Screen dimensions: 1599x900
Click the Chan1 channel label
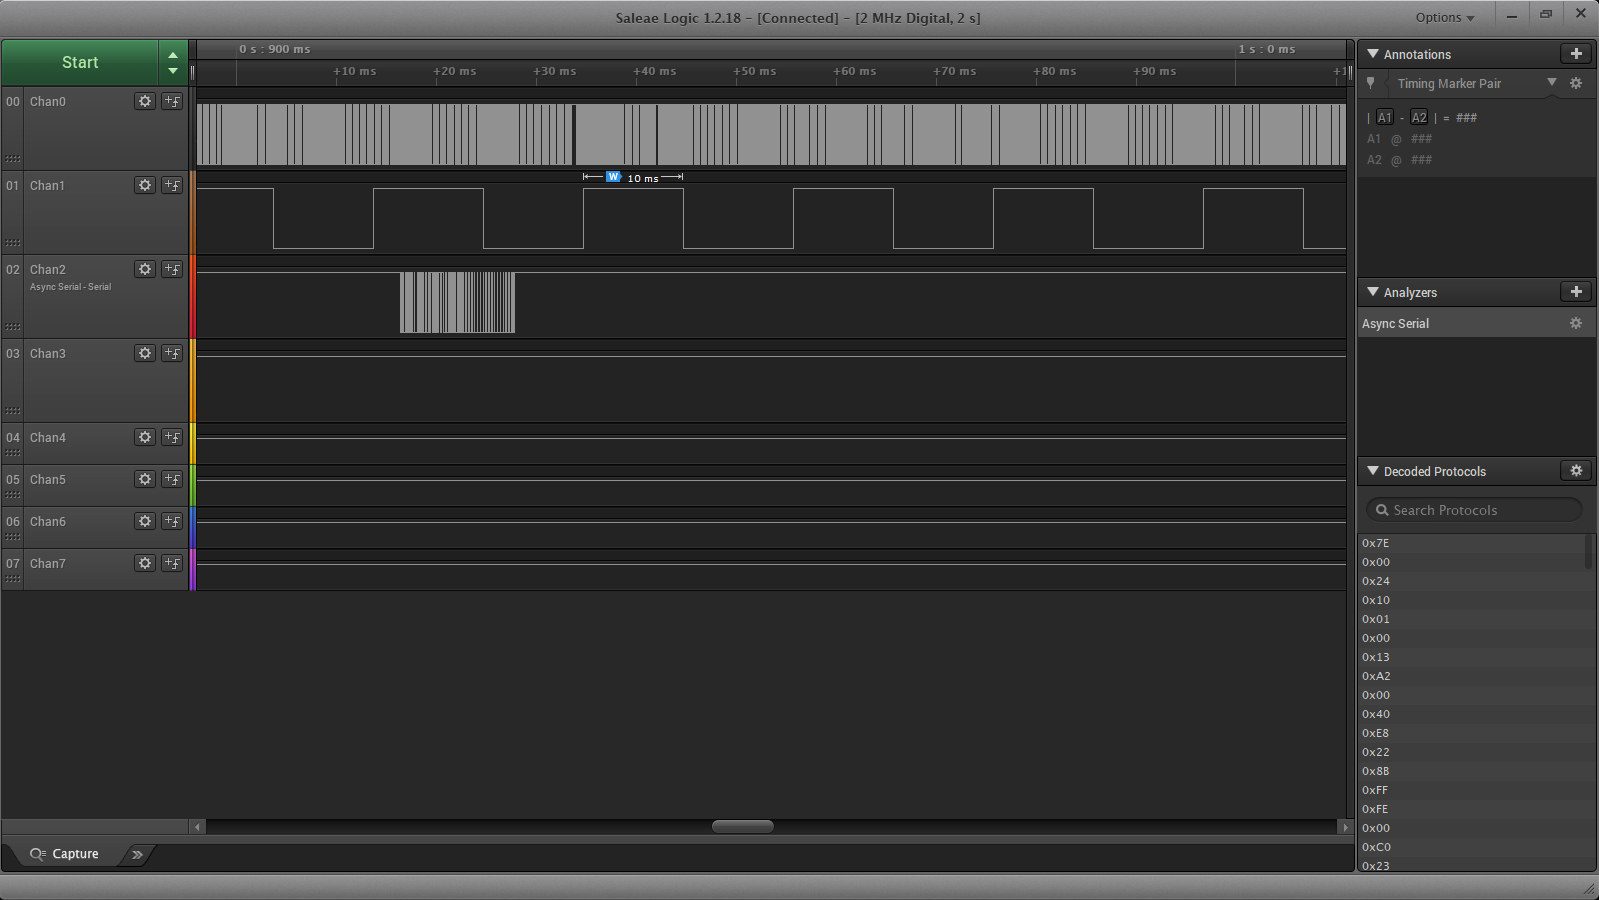(x=47, y=186)
